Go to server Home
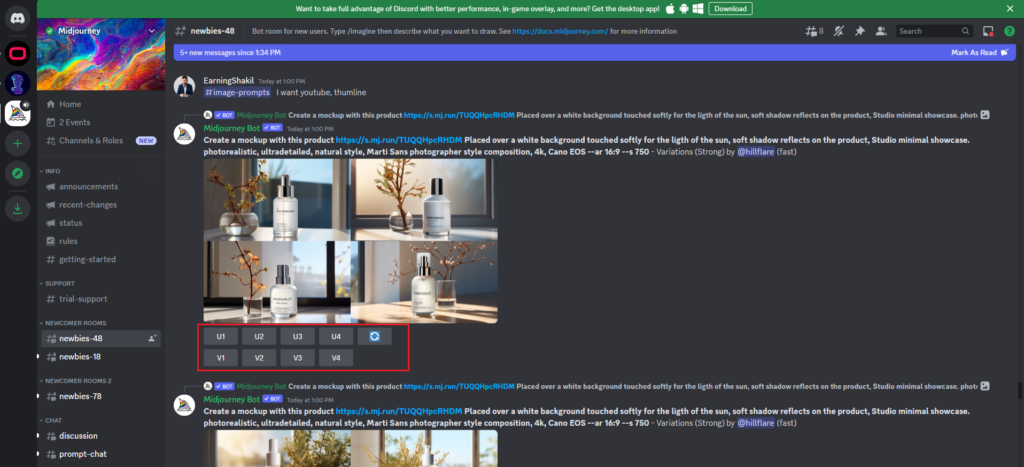Image resolution: width=1024 pixels, height=467 pixels. (x=101, y=104)
